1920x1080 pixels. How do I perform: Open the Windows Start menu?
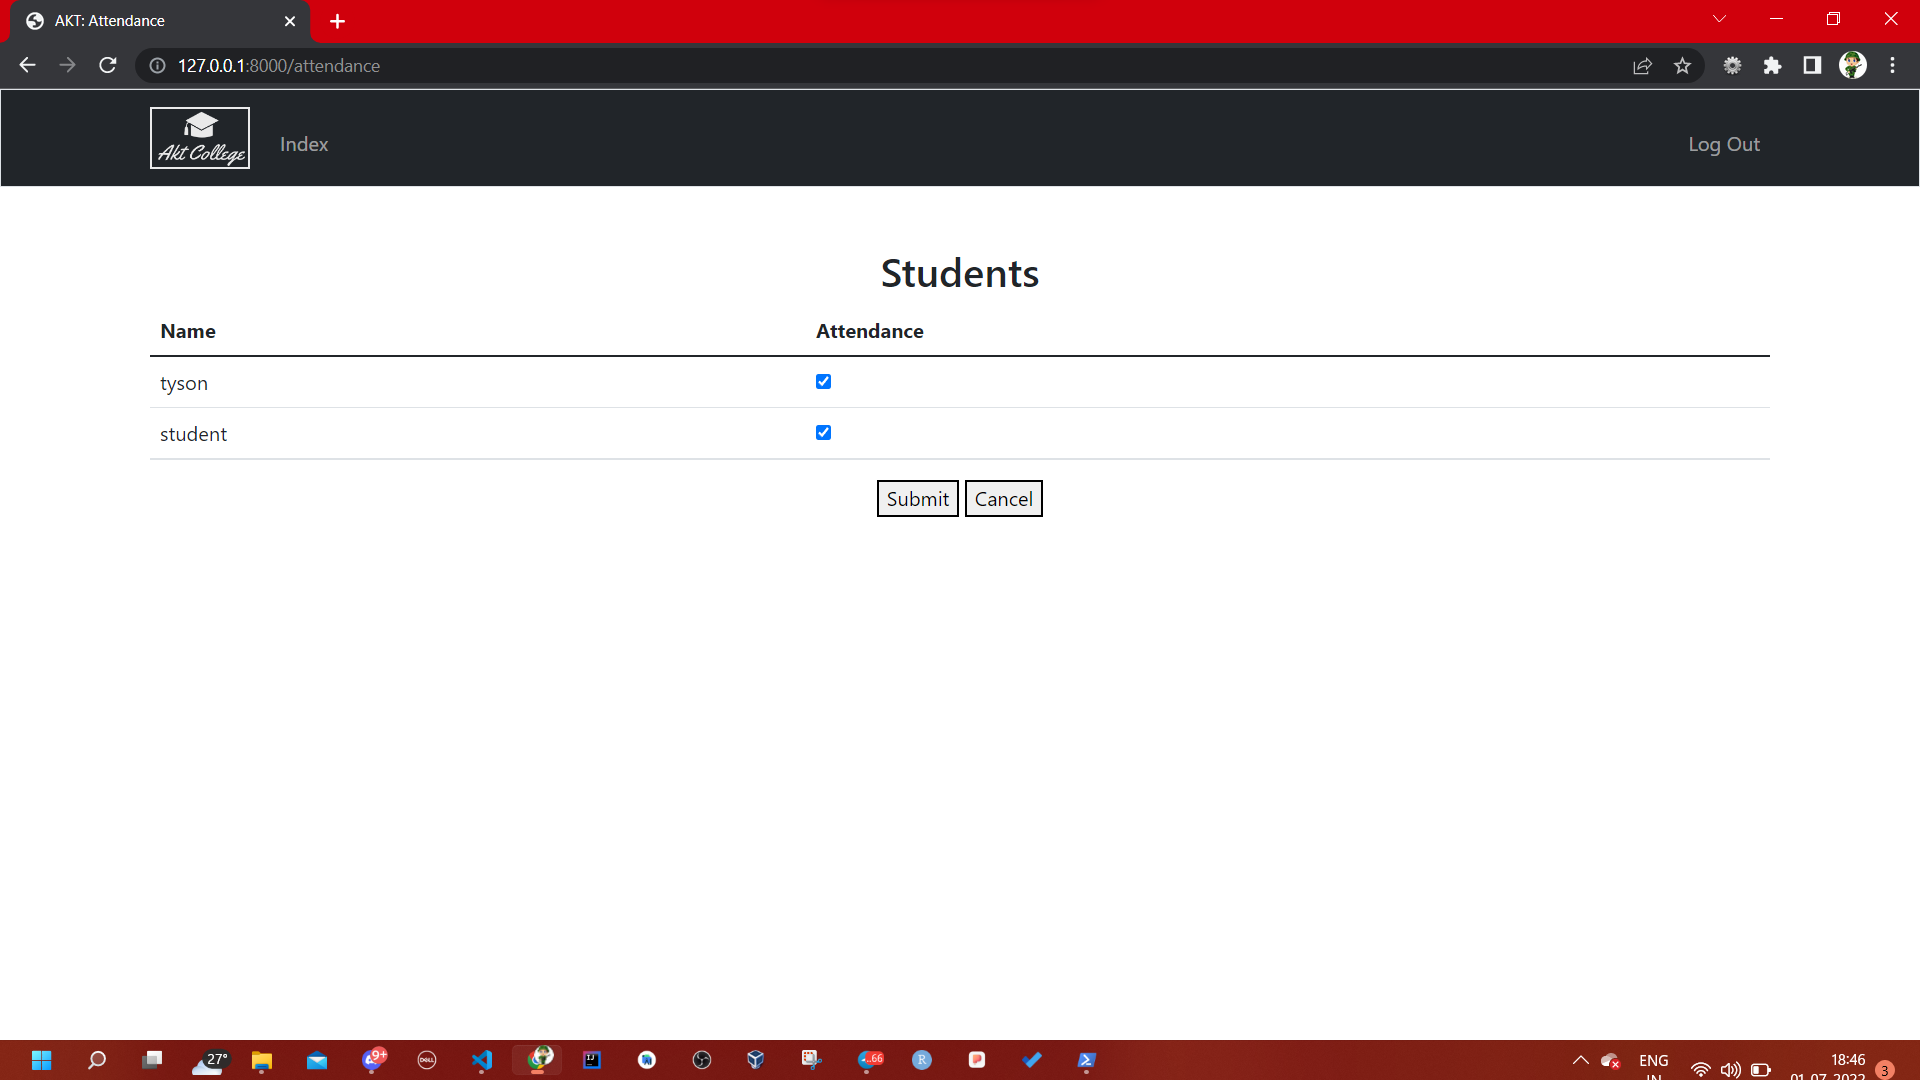pos(41,1060)
